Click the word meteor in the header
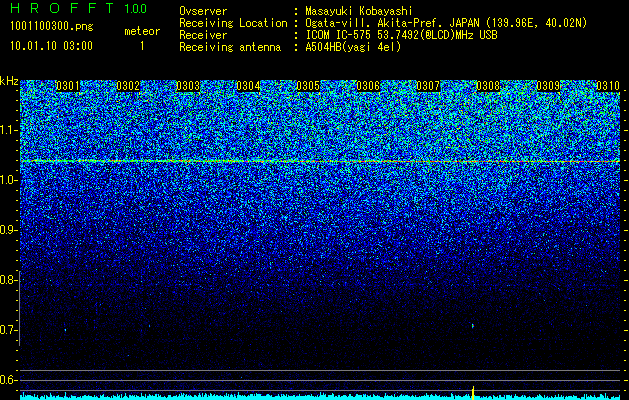The image size is (629, 400). pyautogui.click(x=142, y=31)
